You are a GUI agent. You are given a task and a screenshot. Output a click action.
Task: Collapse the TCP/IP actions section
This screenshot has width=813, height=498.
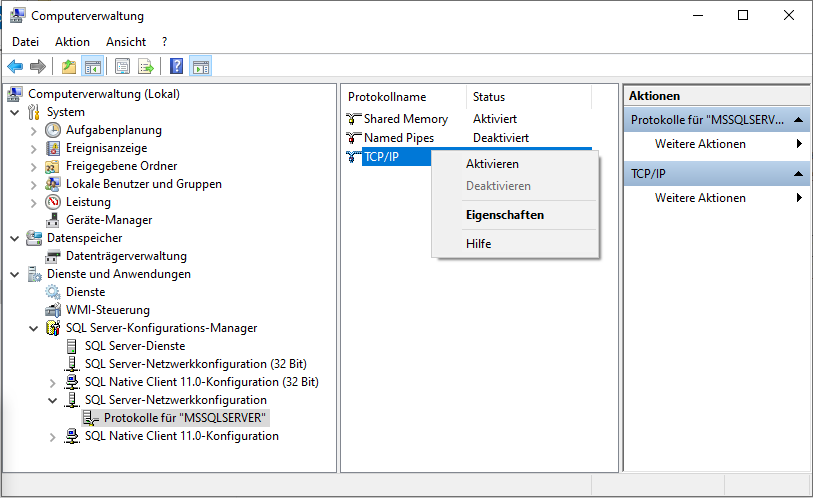coord(799,174)
